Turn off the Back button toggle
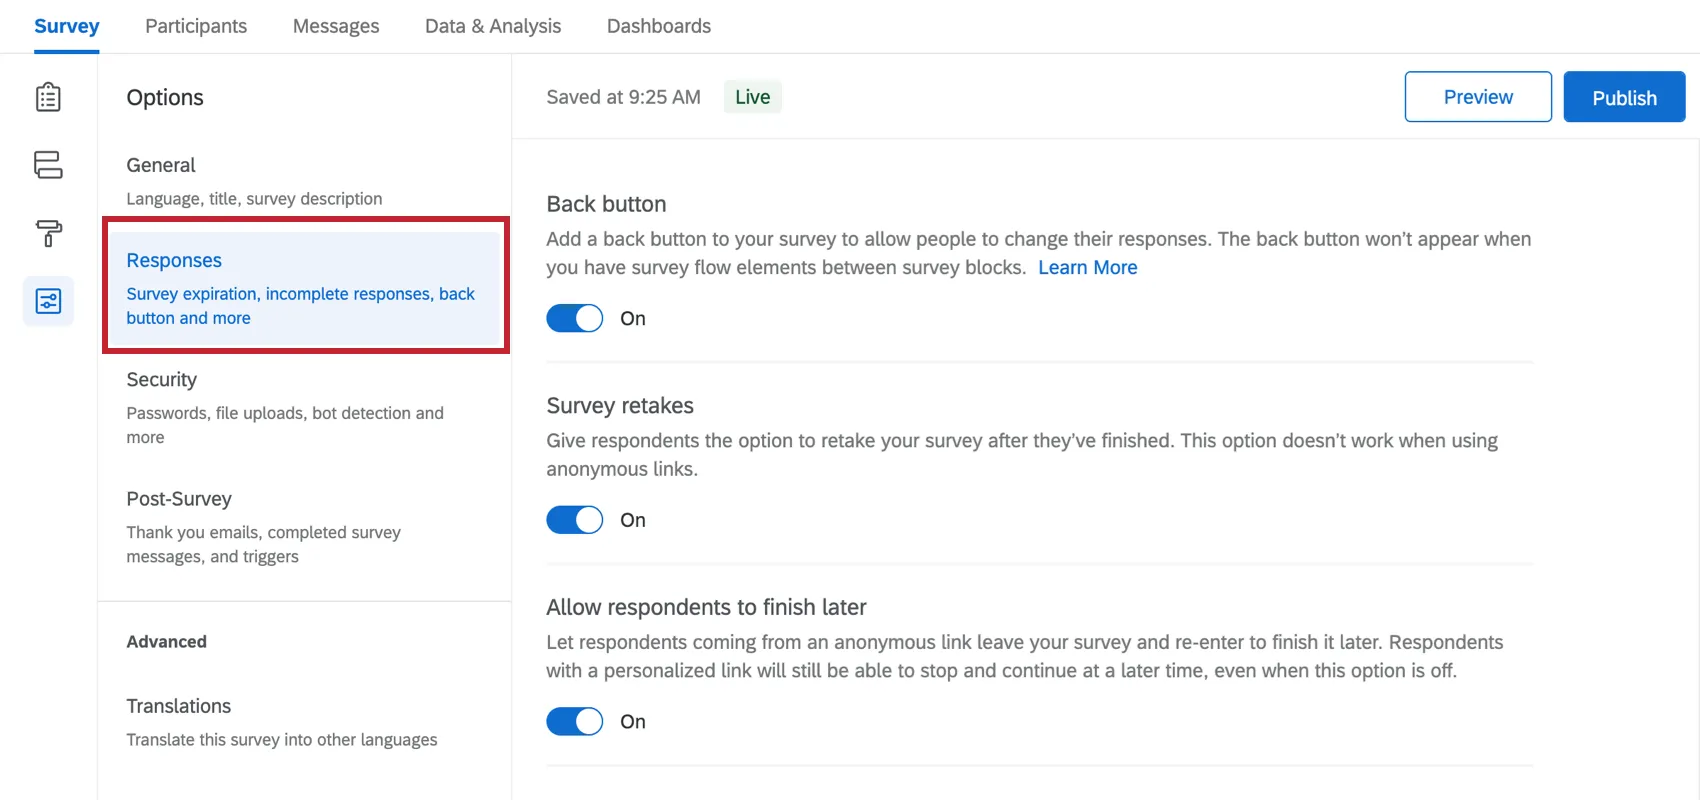Viewport: 1700px width, 800px height. 574,318
